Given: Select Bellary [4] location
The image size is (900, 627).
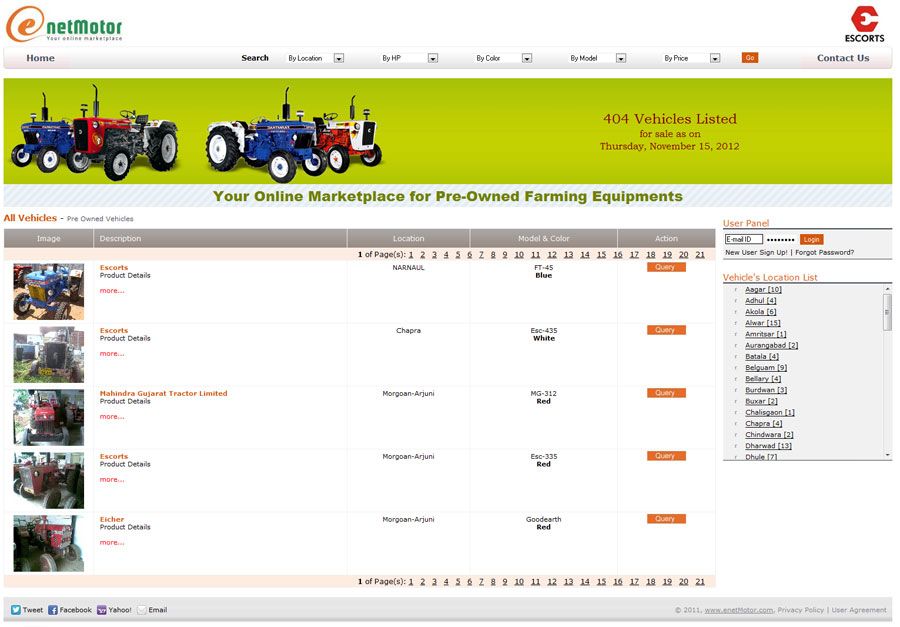Looking at the screenshot, I should point(763,379).
